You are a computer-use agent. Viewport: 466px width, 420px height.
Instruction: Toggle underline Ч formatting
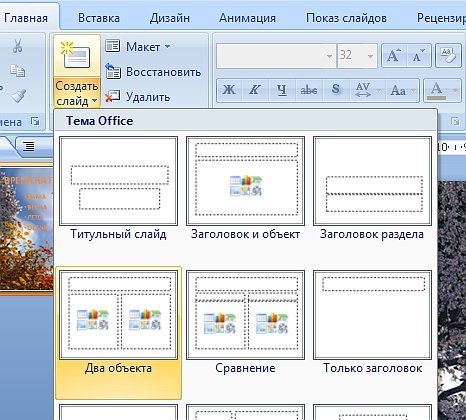pos(282,90)
